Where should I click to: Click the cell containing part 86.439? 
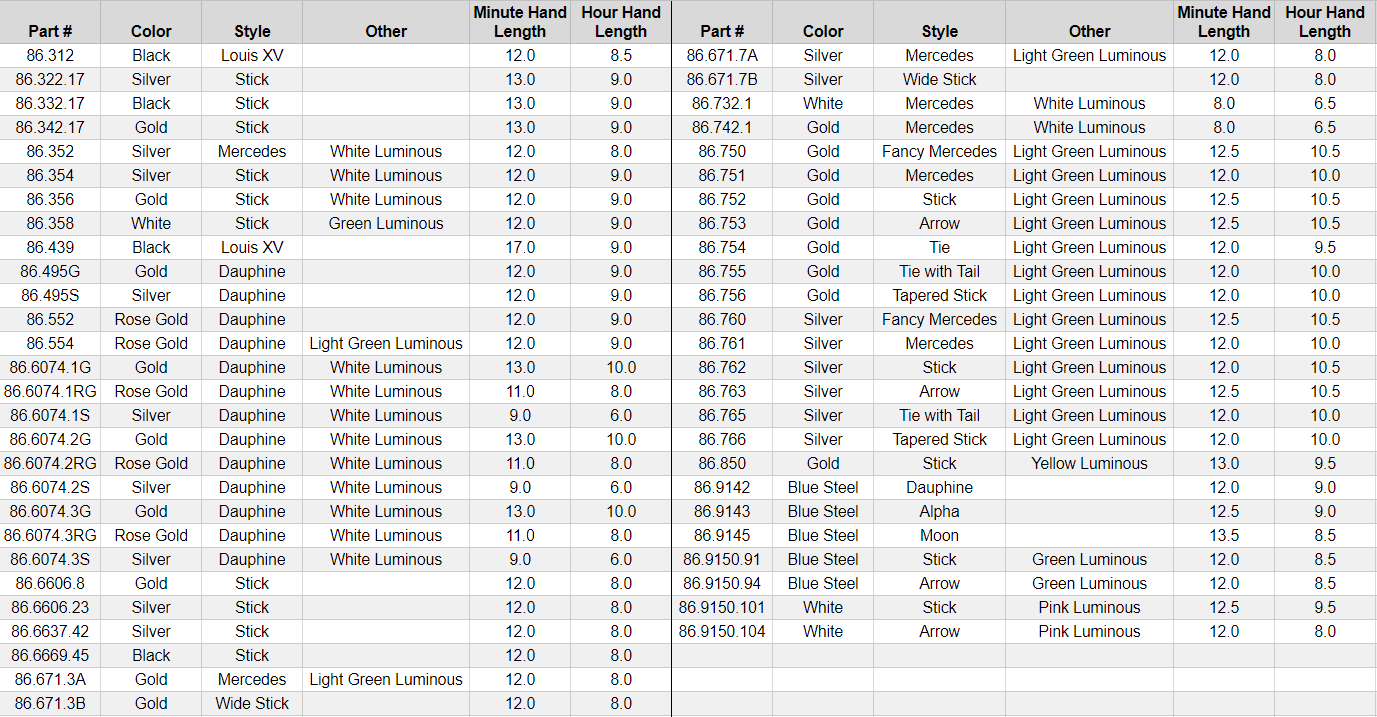pyautogui.click(x=50, y=248)
